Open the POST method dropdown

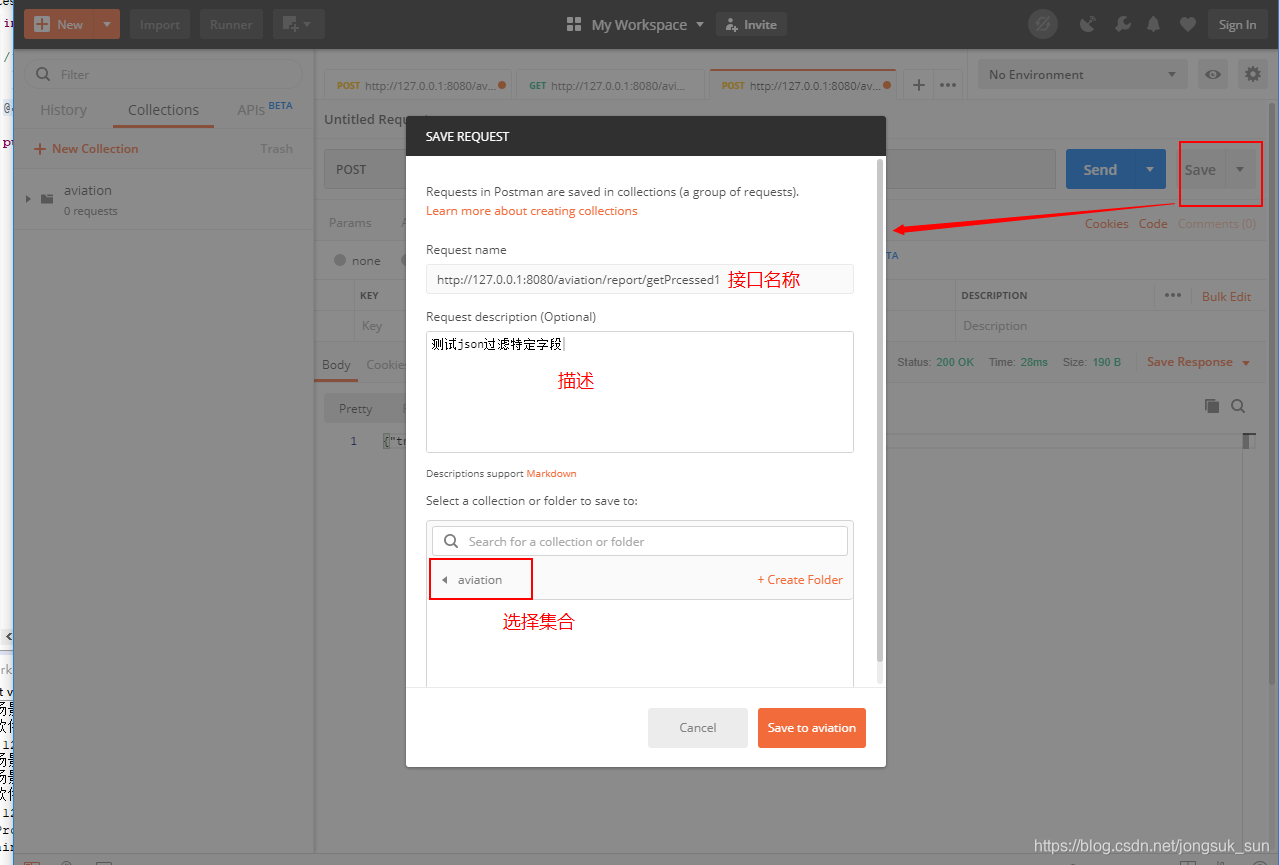tap(366, 169)
